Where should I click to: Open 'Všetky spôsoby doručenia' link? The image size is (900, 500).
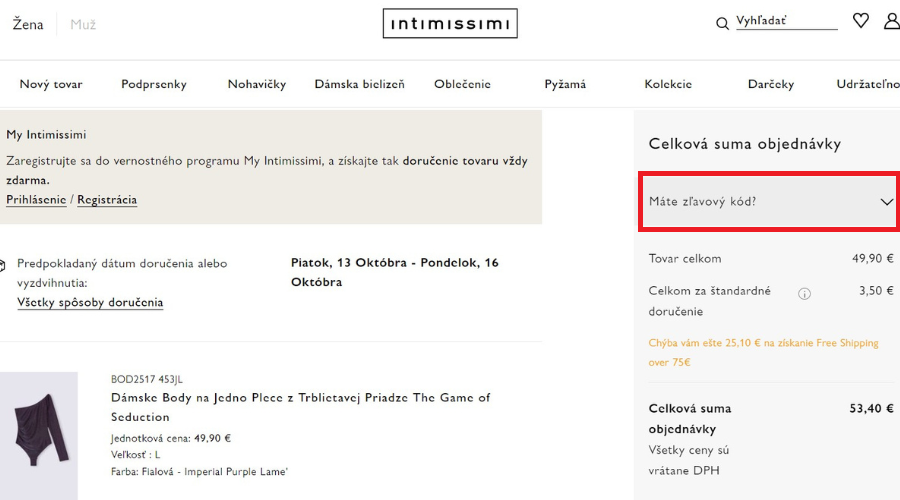coord(90,302)
